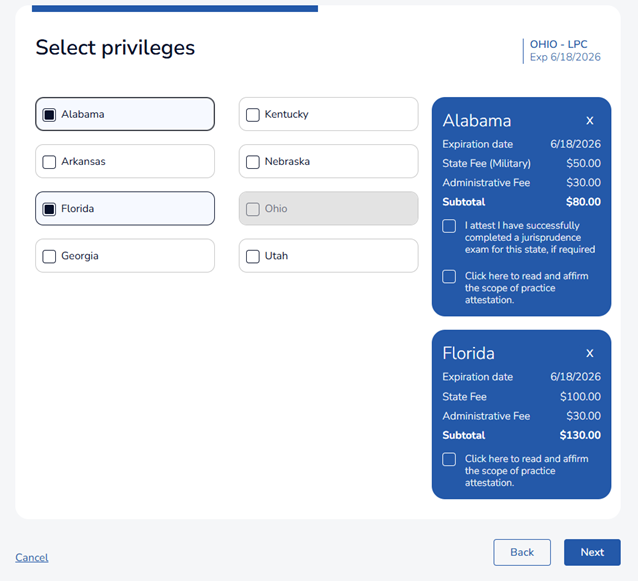This screenshot has width=638, height=581.
Task: Click the disabled Ohio option
Action: 328,208
